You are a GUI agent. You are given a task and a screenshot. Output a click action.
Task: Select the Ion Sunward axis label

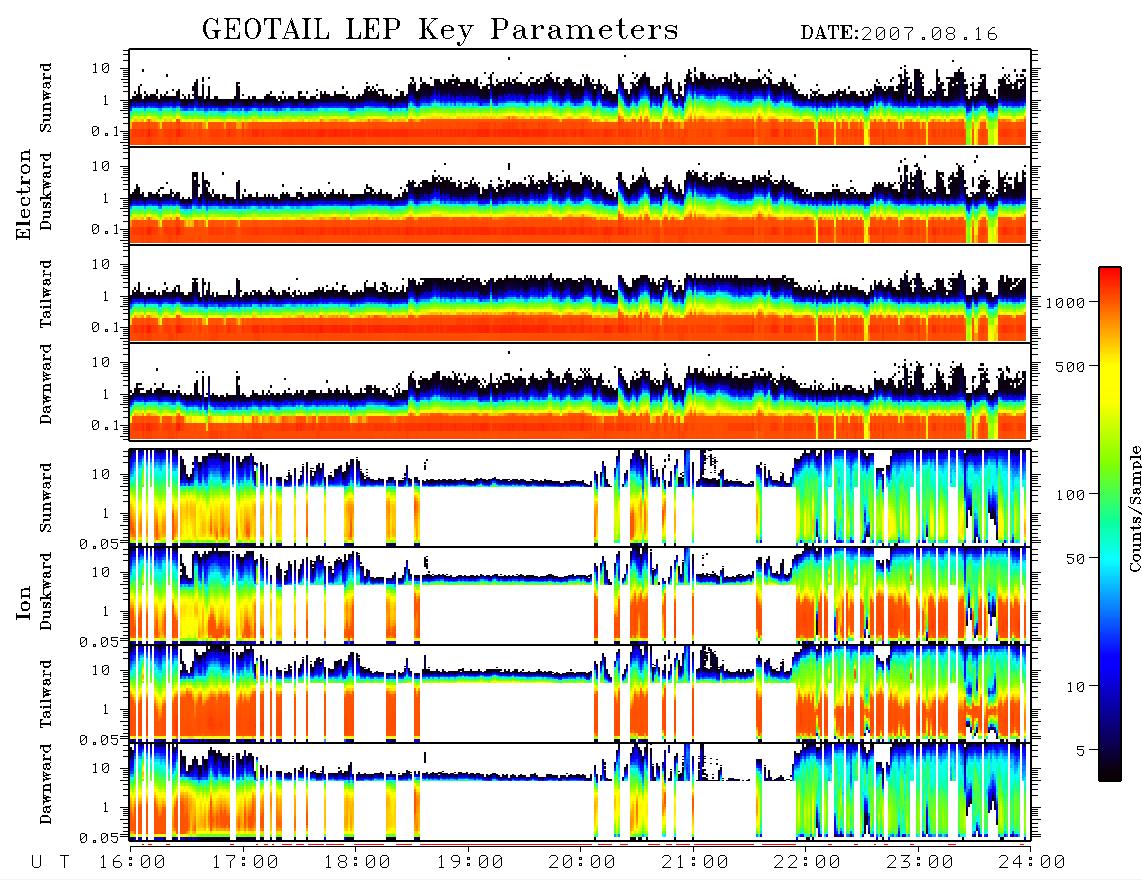click(x=46, y=498)
